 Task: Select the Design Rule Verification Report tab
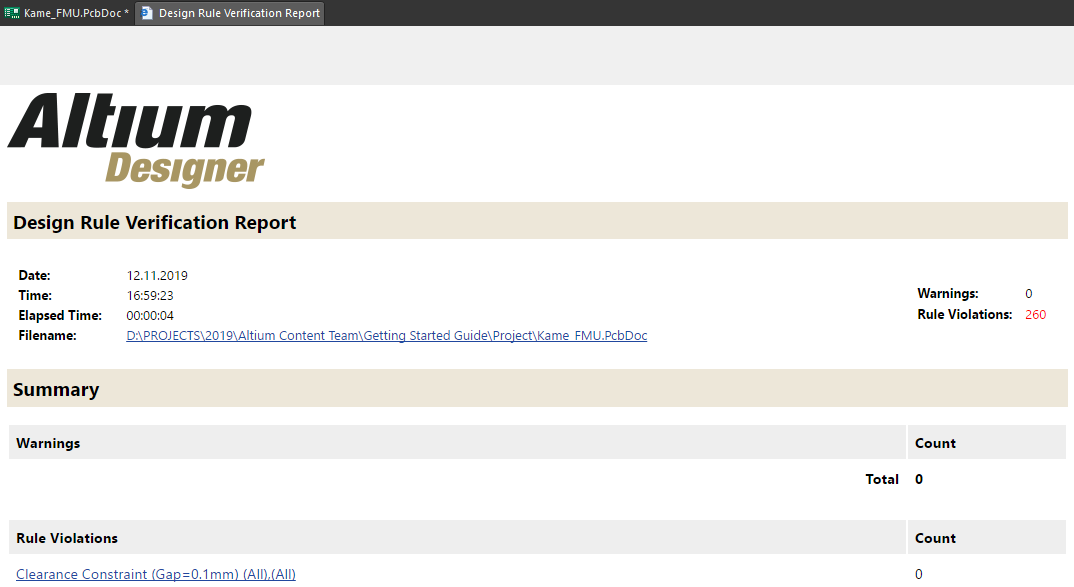click(x=240, y=13)
